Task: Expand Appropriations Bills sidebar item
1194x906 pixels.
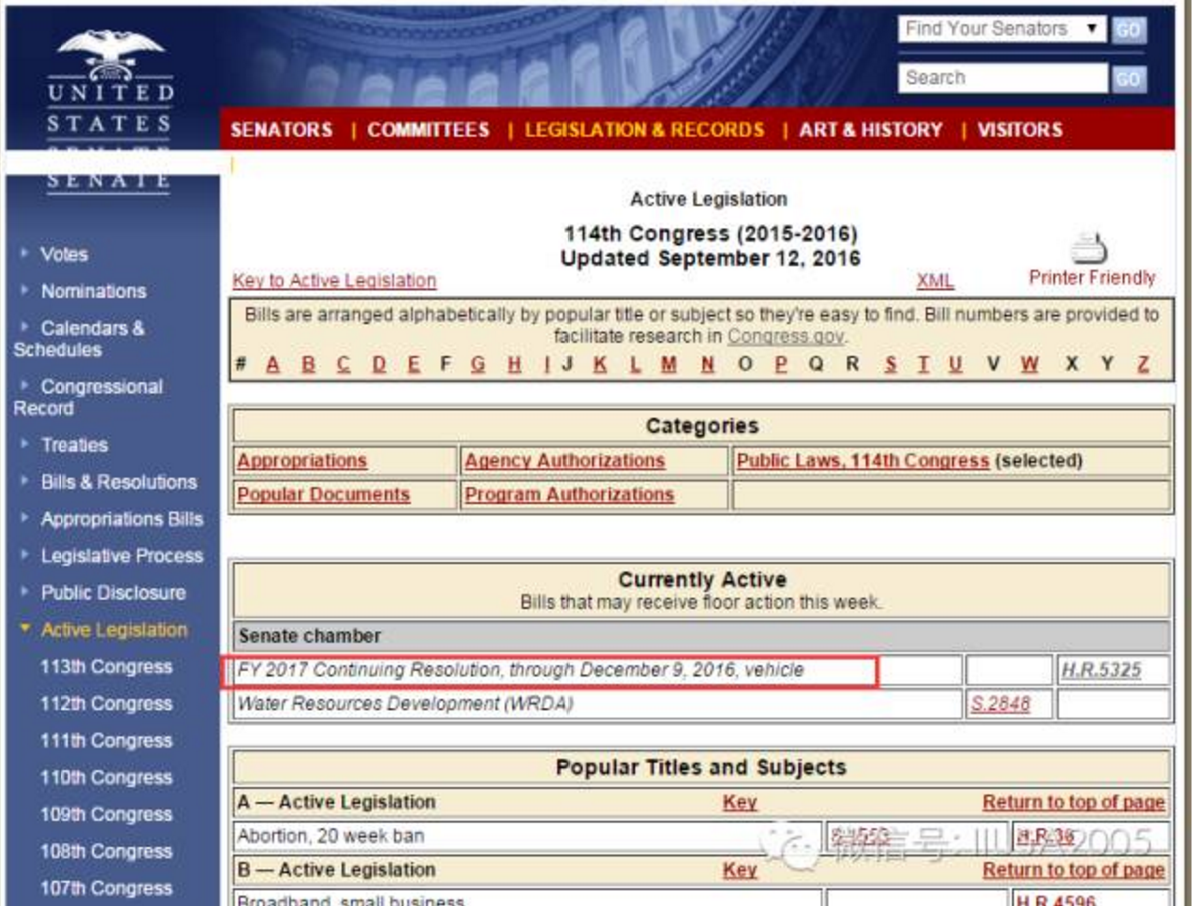Action: tap(122, 519)
